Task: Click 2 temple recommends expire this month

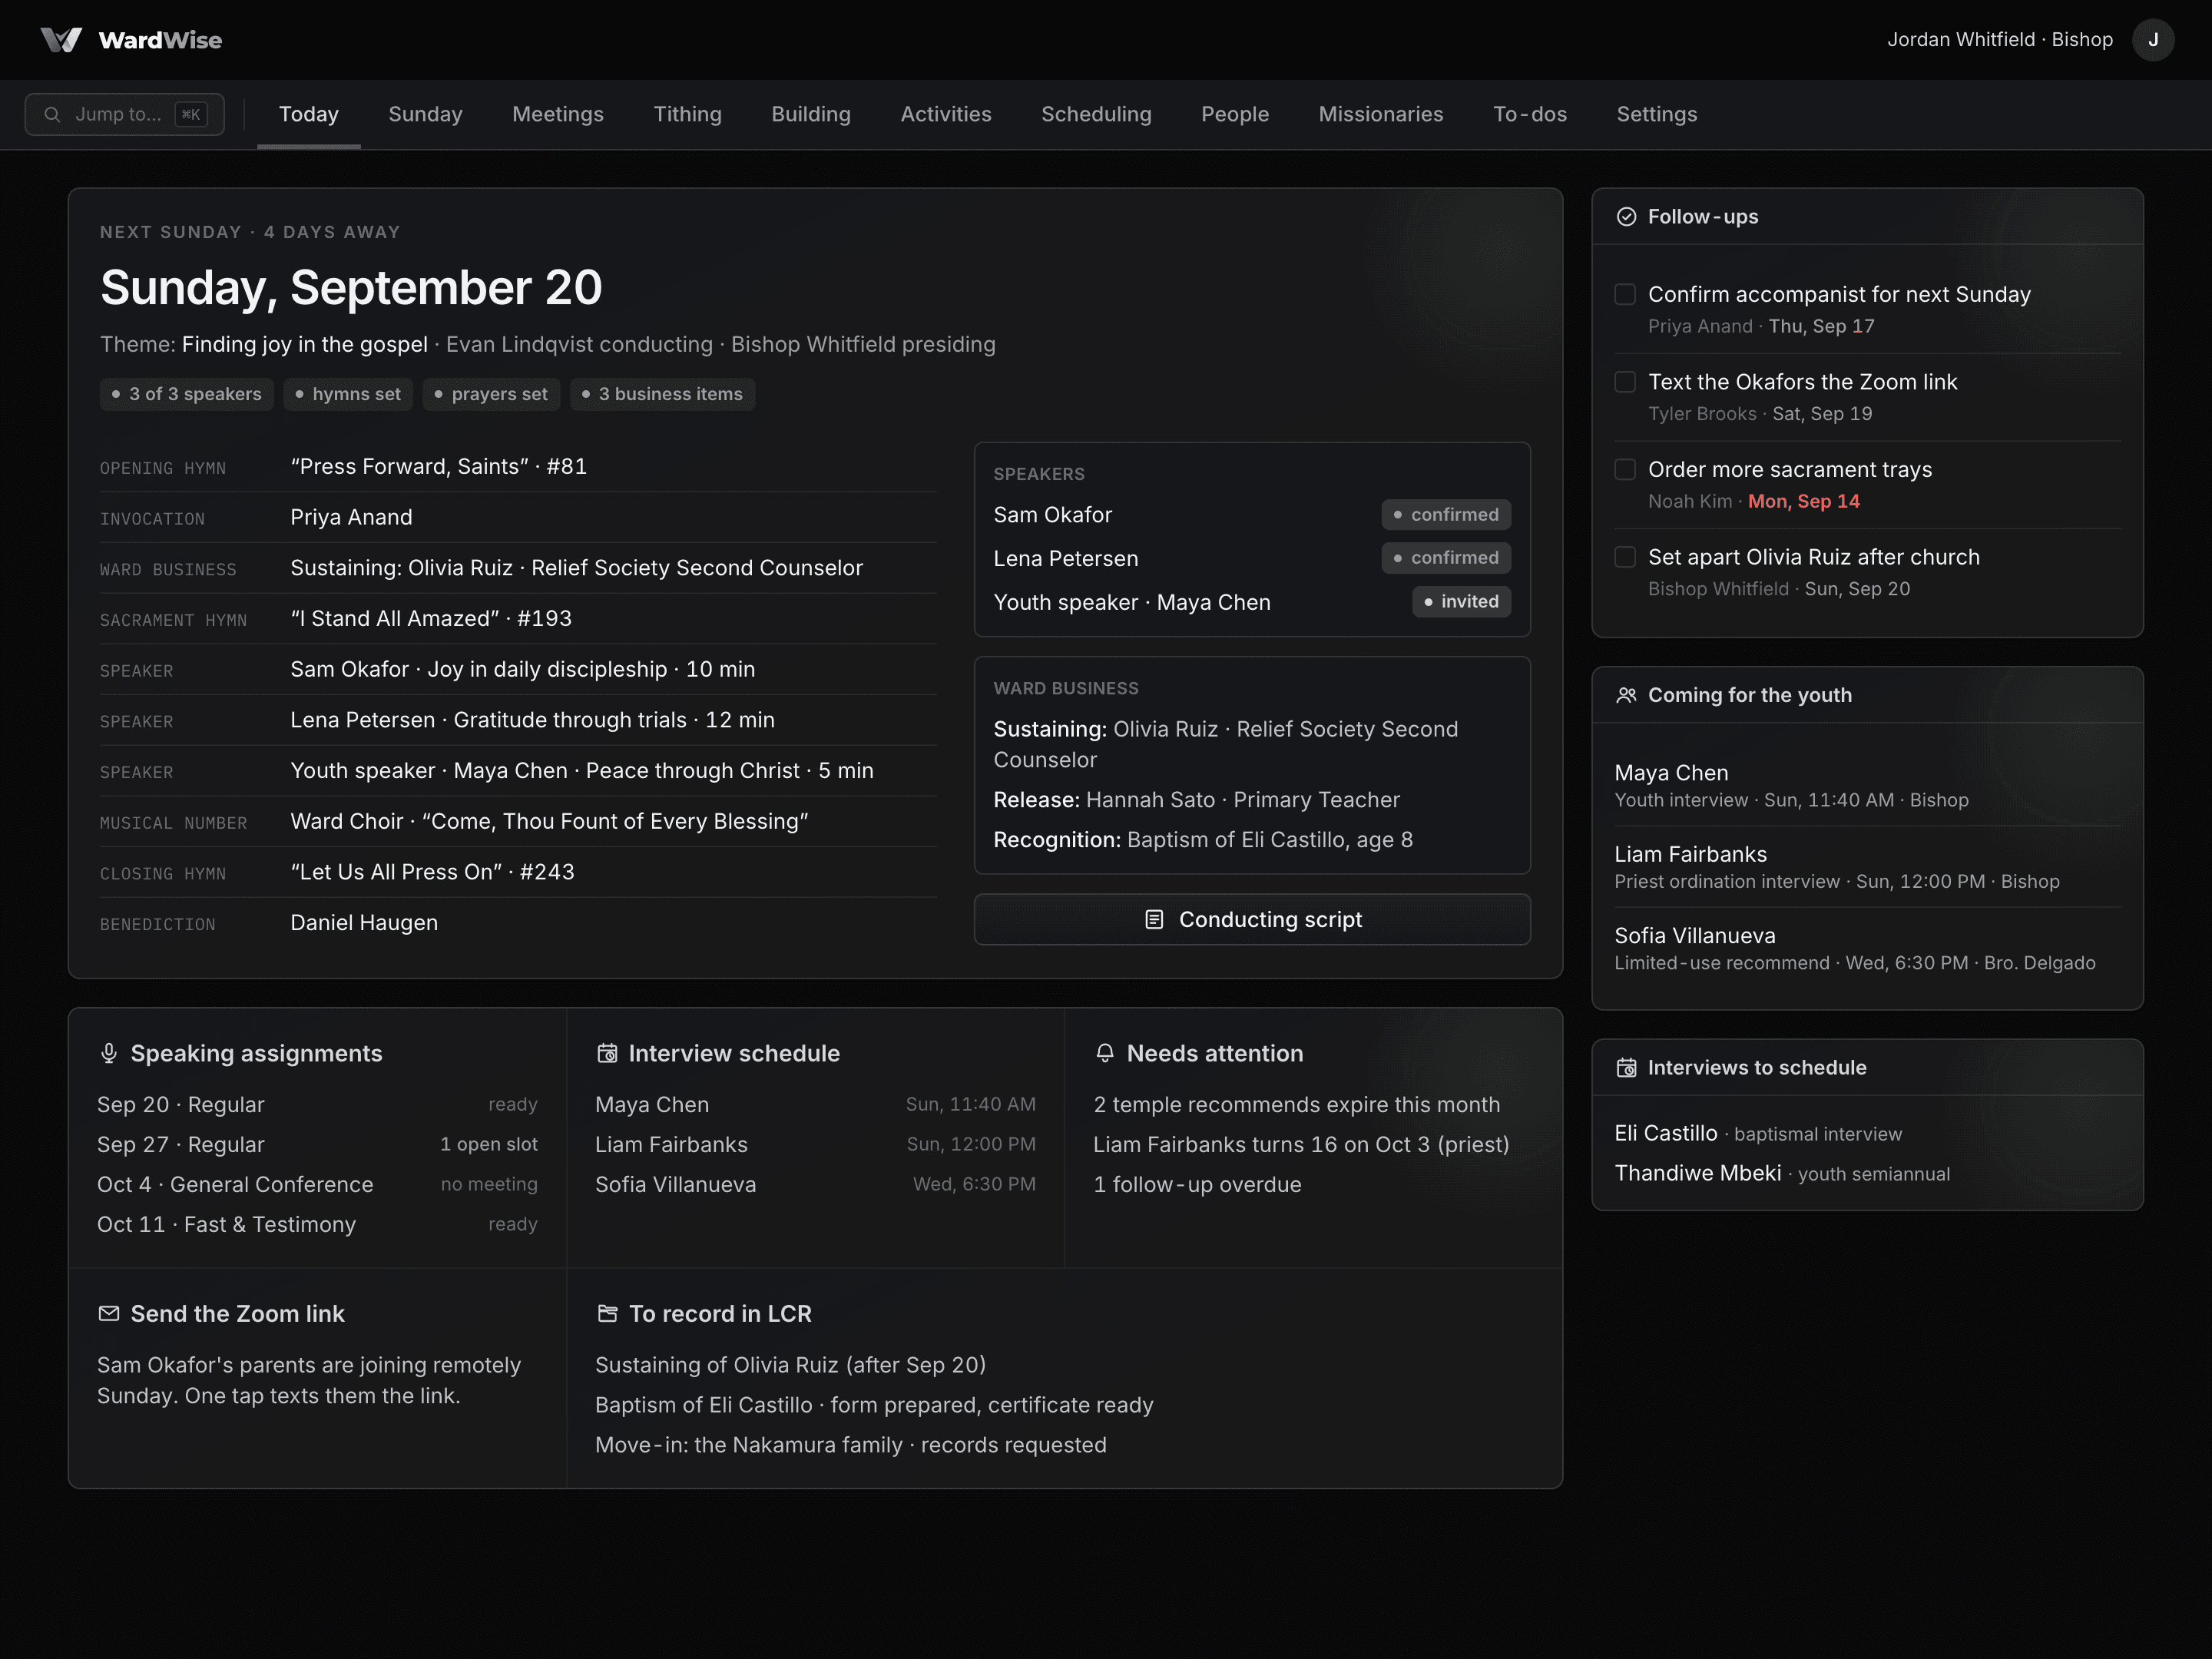Action: point(1296,1104)
